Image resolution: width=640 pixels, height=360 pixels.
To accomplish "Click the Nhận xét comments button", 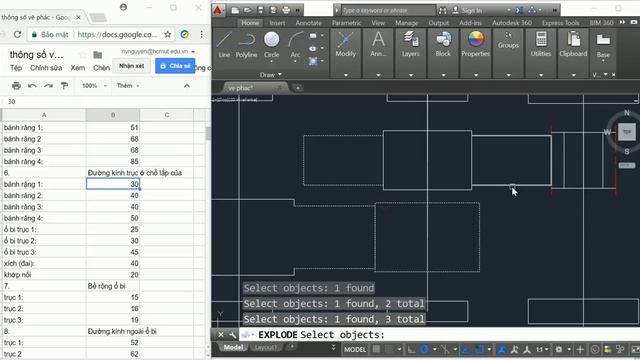I will [x=131, y=66].
